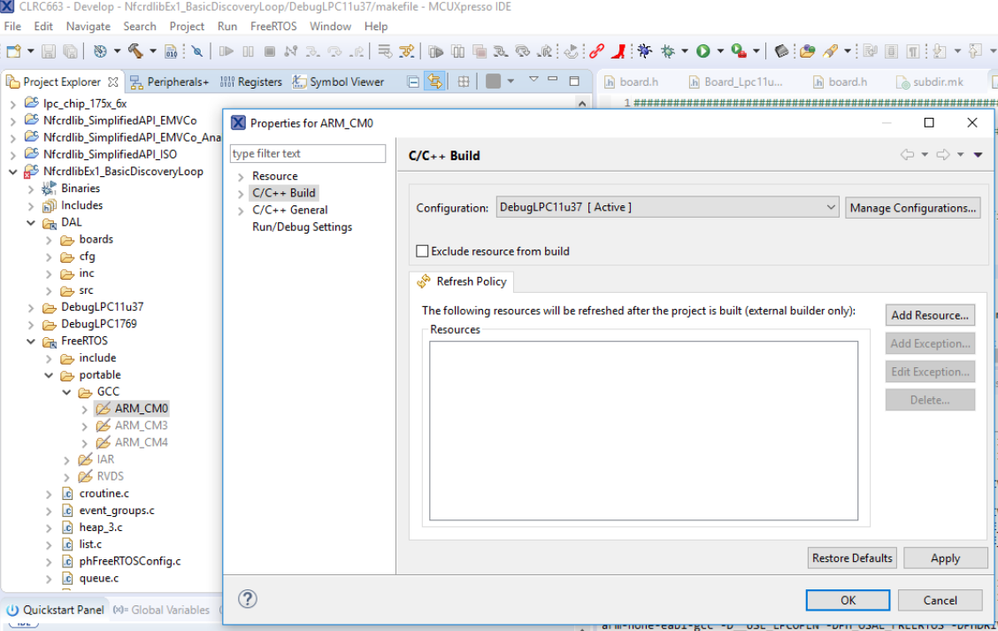This screenshot has width=998, height=631.
Task: Open the Build hammer dropdown arrow
Action: point(153,51)
